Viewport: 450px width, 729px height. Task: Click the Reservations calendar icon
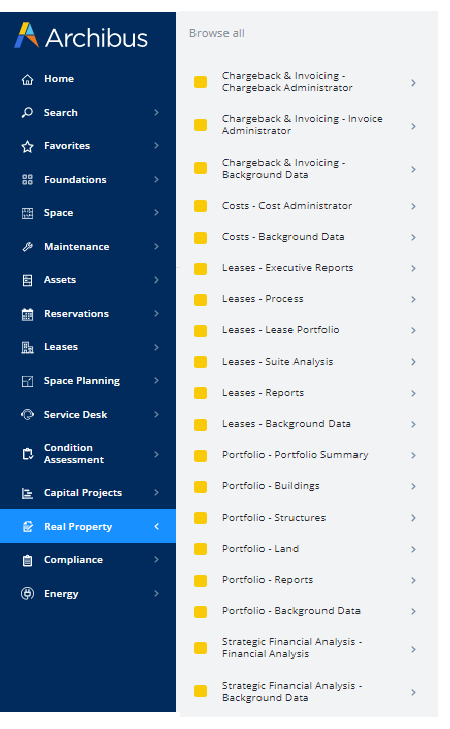click(x=27, y=314)
